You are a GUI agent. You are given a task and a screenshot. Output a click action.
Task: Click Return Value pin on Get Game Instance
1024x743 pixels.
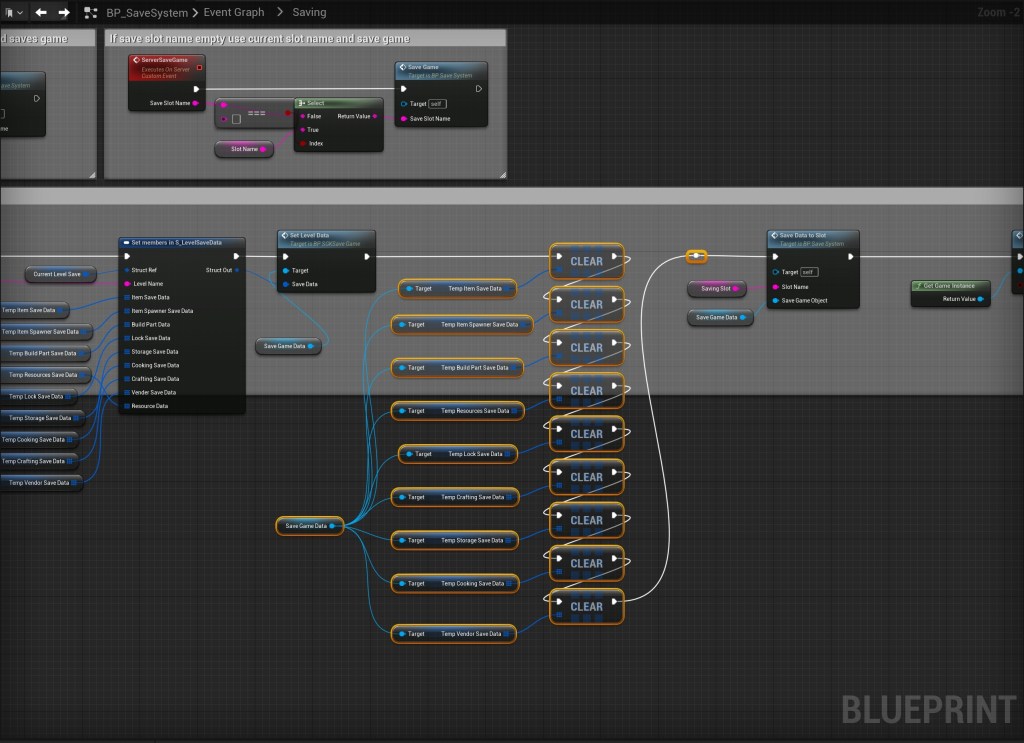click(x=980, y=299)
